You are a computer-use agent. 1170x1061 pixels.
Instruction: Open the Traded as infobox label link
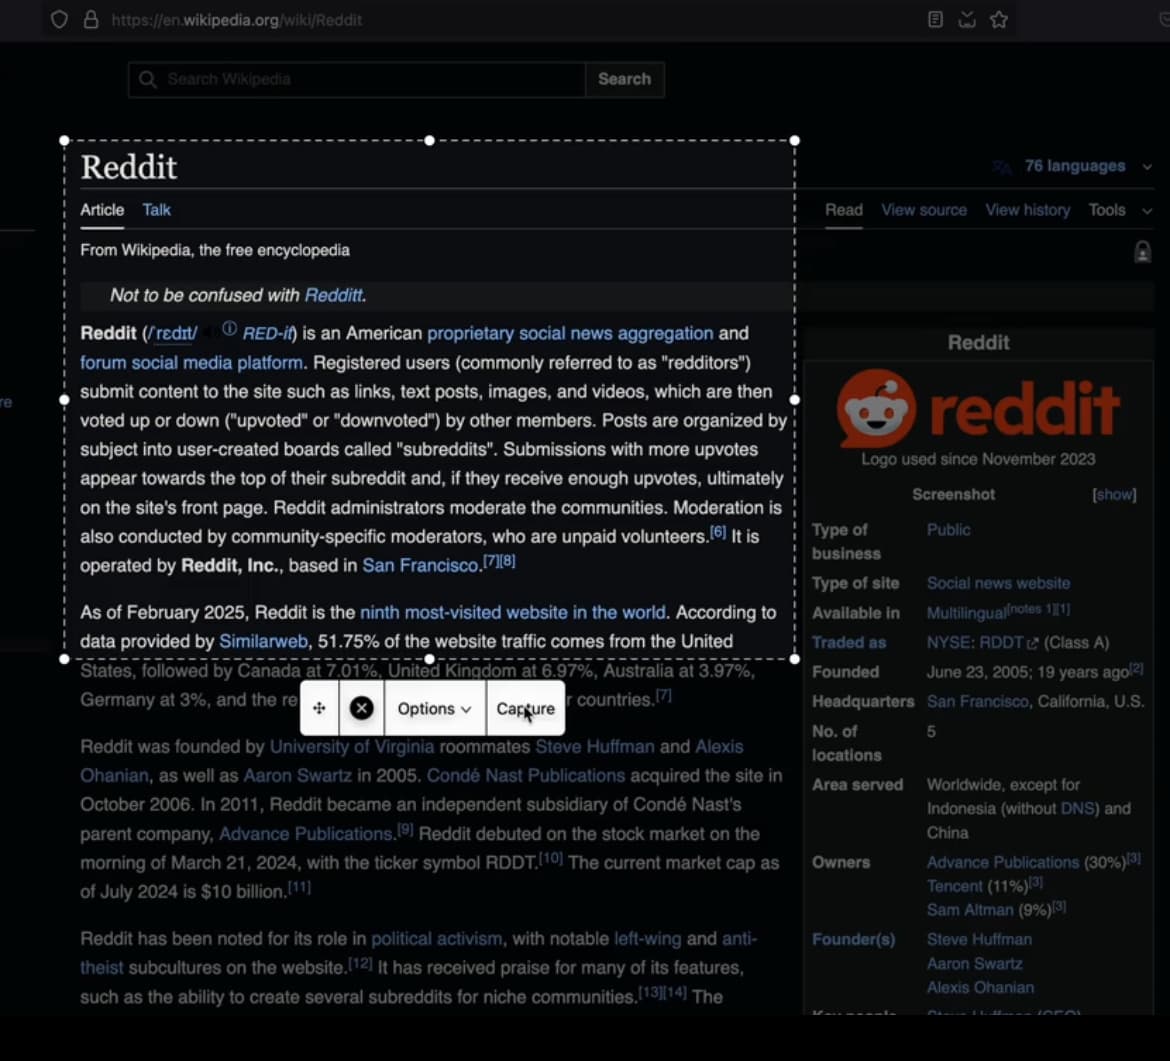point(849,642)
